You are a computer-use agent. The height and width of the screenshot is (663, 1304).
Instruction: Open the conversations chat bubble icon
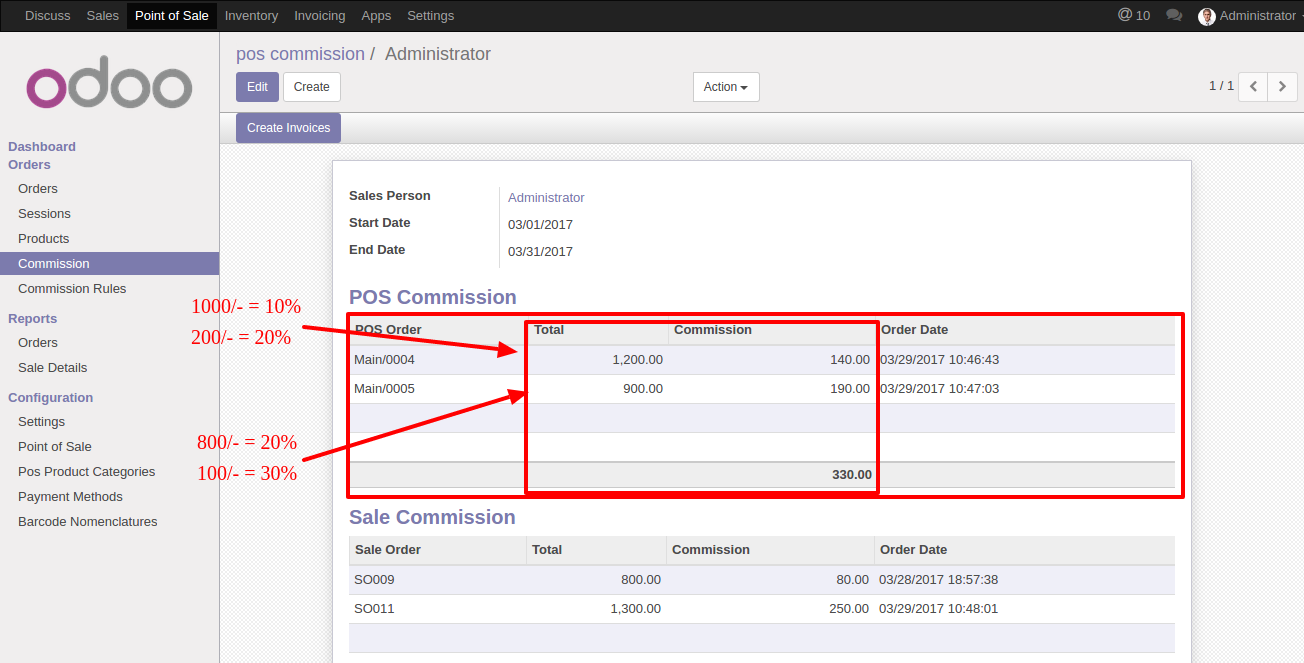[1174, 16]
